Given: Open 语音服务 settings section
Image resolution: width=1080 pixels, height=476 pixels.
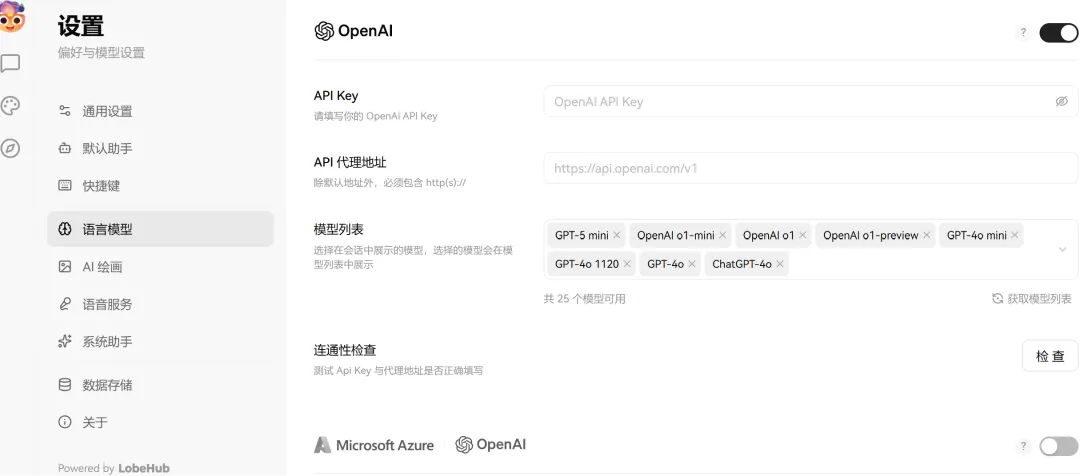Looking at the screenshot, I should 160,304.
